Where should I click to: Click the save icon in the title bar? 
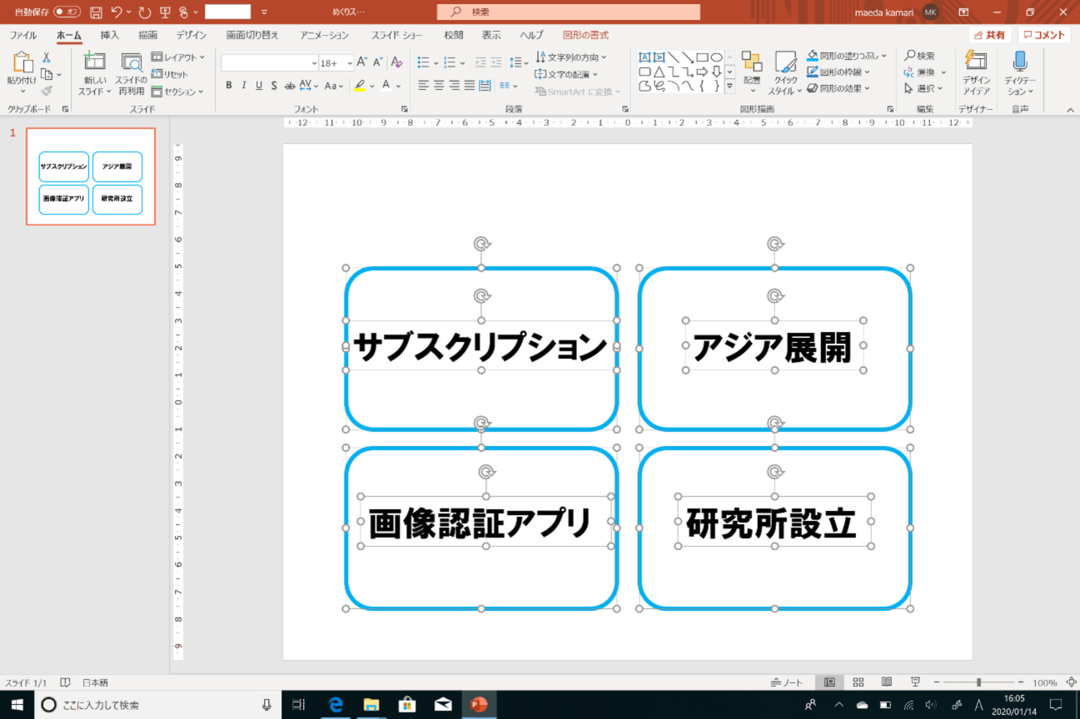[x=96, y=12]
